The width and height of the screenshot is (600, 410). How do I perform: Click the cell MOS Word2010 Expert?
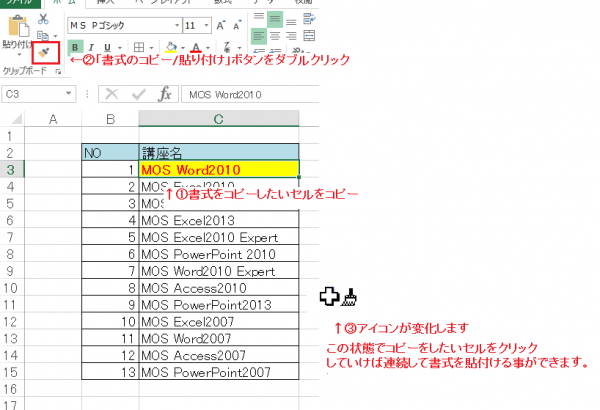click(x=218, y=271)
